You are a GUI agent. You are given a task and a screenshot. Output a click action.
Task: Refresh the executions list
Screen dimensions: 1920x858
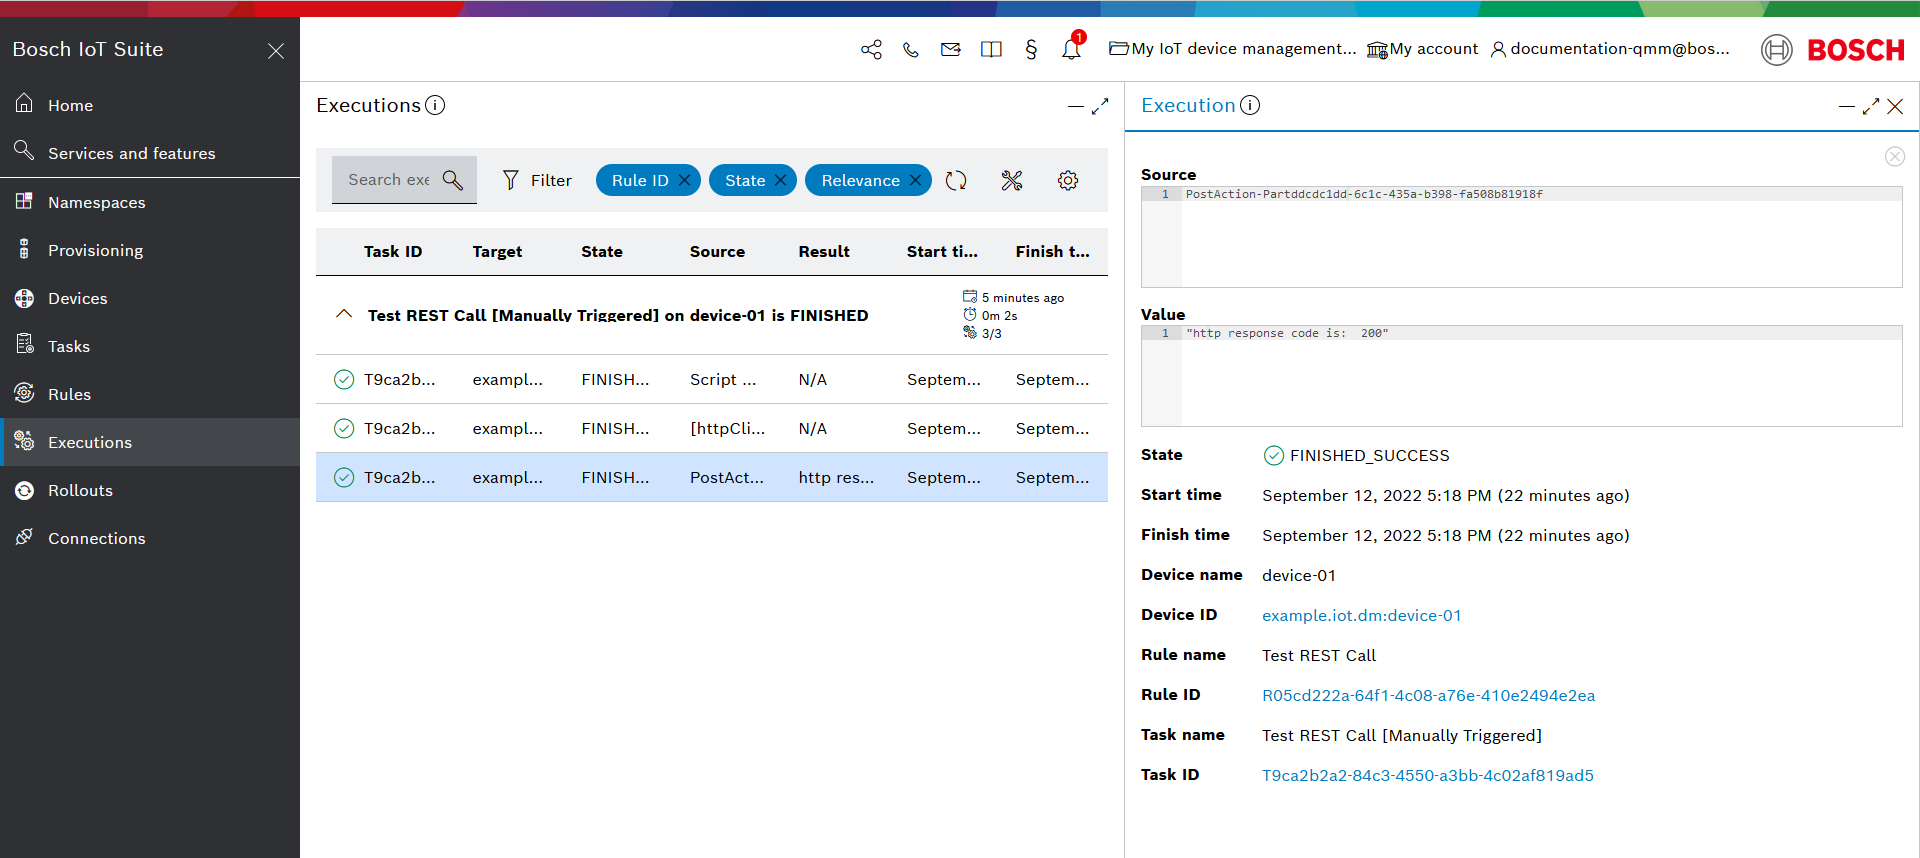pos(956,180)
